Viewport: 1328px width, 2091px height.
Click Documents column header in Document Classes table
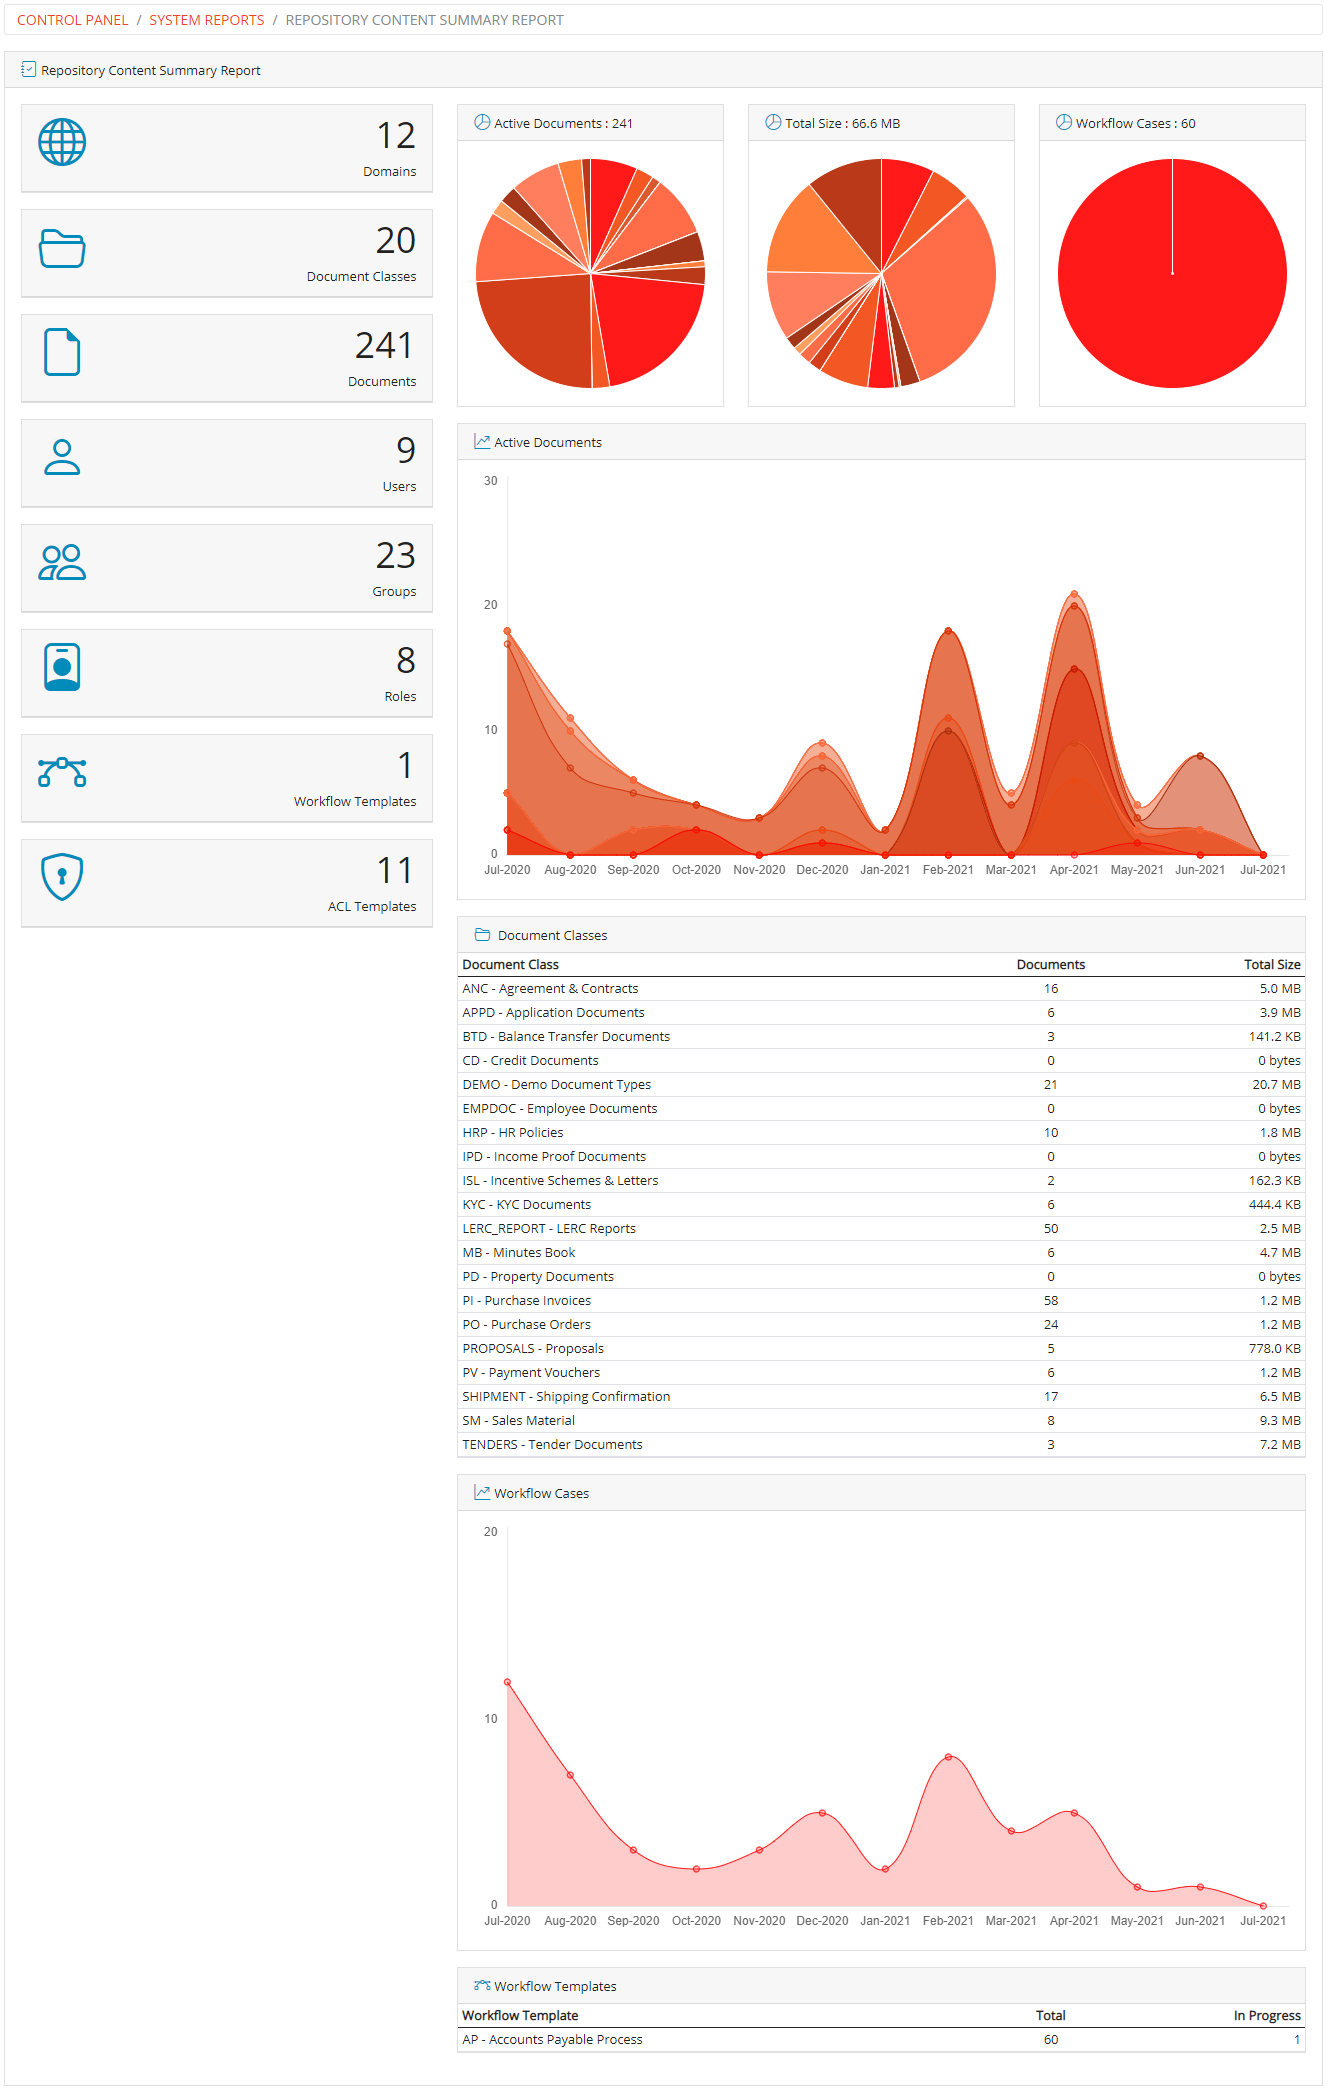tap(1050, 964)
